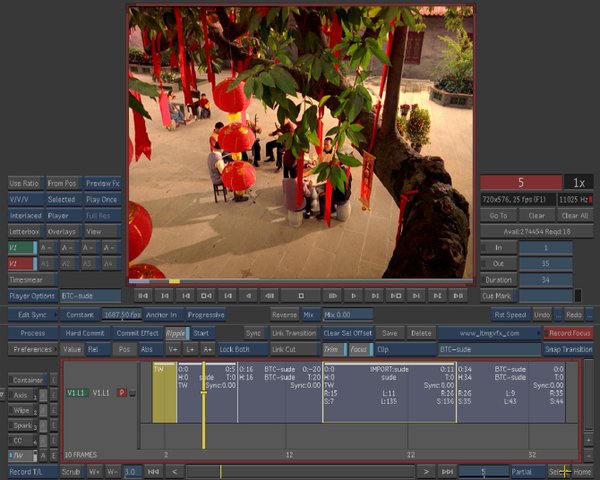Screen dimensions: 600x480
Task: Open the Wipe effect tab
Action: coord(20,410)
